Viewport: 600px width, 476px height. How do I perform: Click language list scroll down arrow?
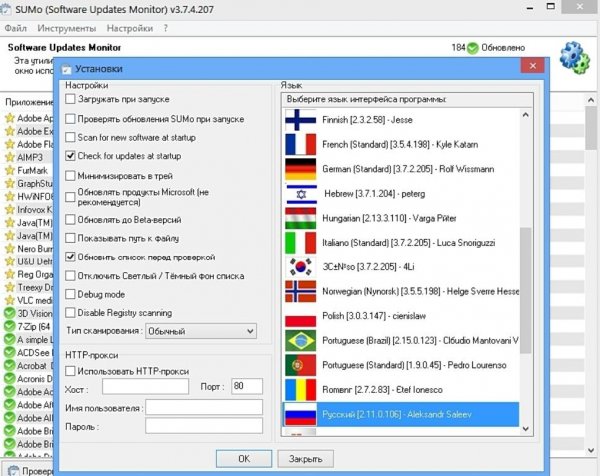point(526,429)
